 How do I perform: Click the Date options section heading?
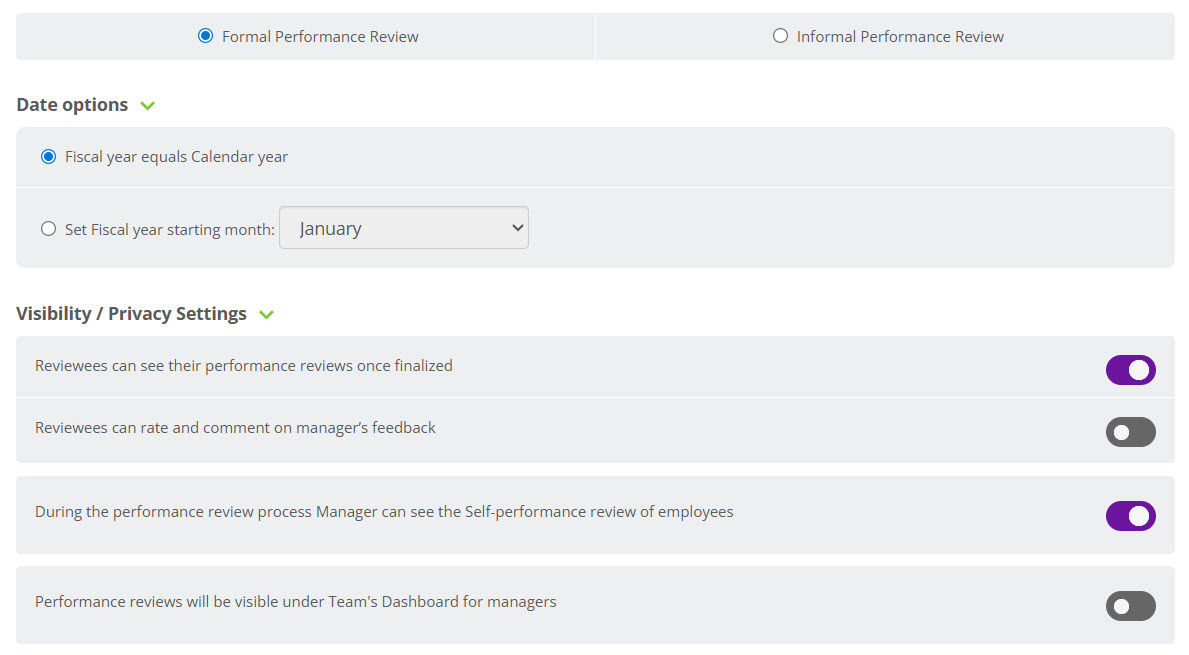point(72,105)
